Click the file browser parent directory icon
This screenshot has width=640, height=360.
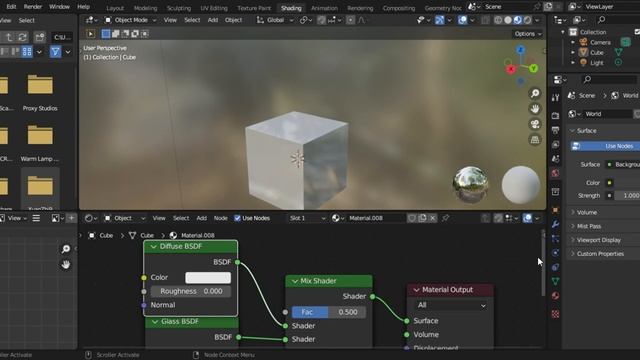pos(9,37)
